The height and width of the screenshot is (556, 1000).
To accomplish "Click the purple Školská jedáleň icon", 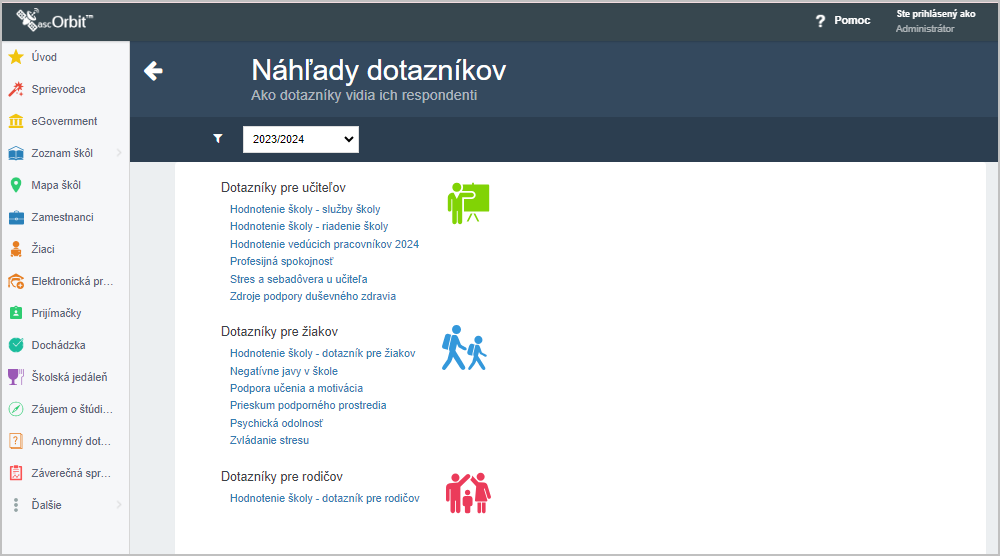I will click(x=16, y=377).
